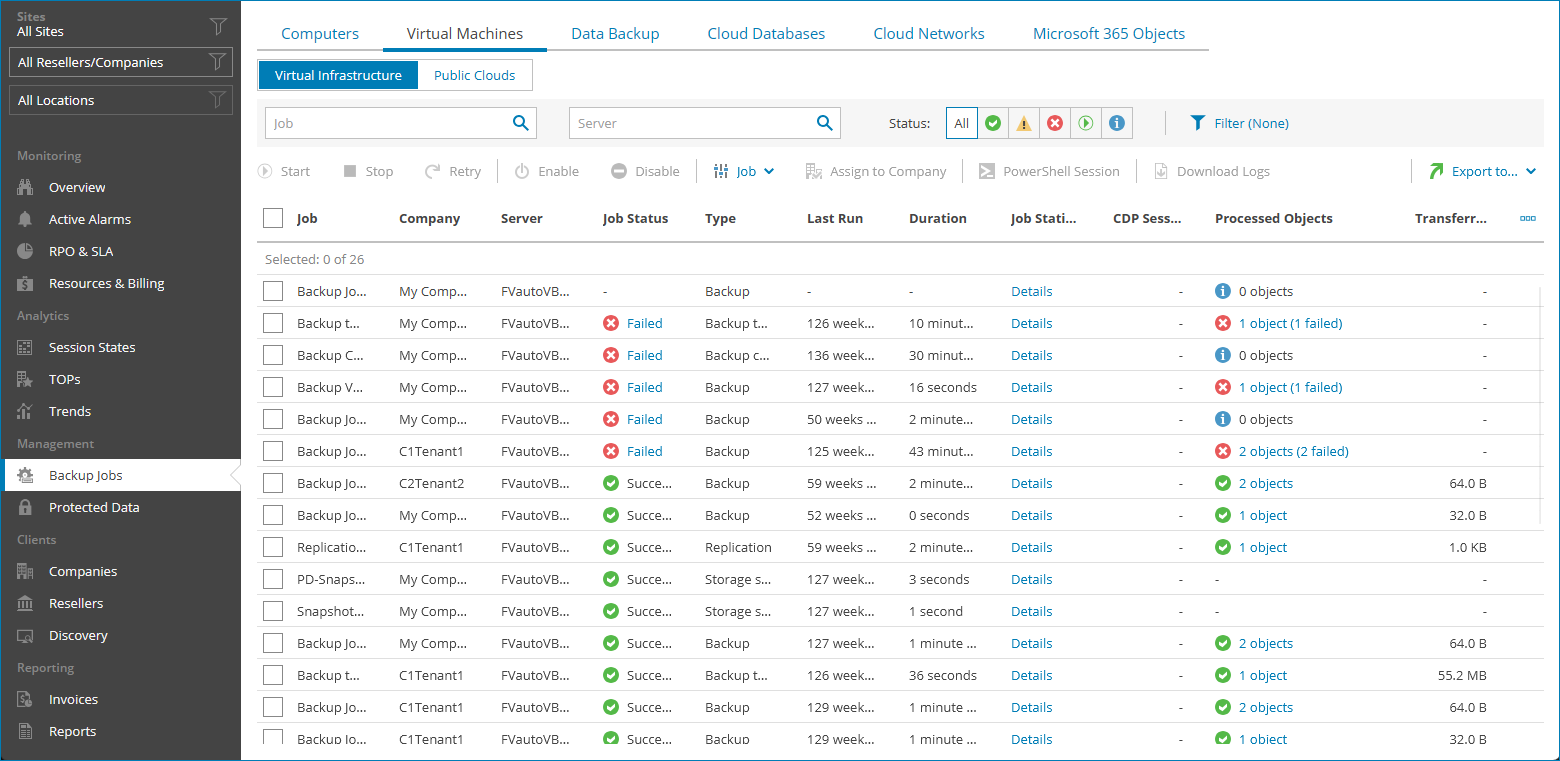This screenshot has height=761, width=1560.
Task: Switch to the Computers tab
Action: 320,33
